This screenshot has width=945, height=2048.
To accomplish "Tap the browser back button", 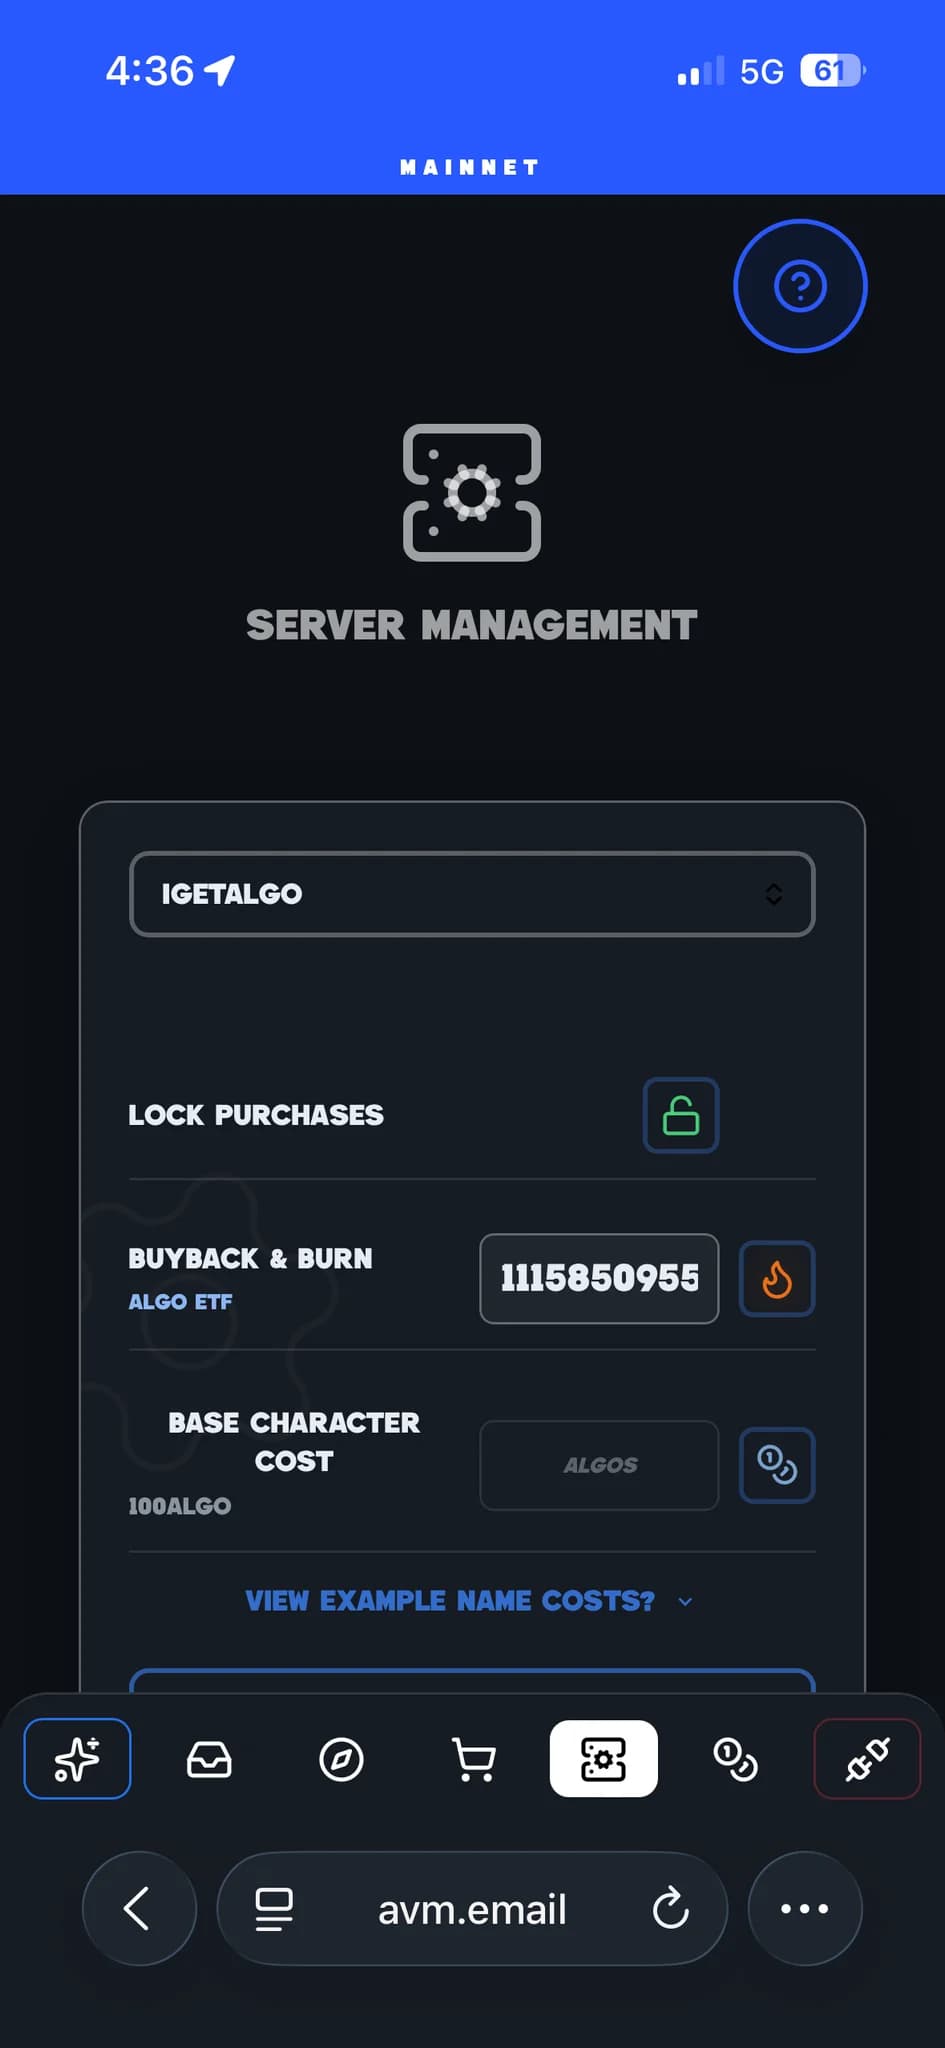I will coord(138,1909).
